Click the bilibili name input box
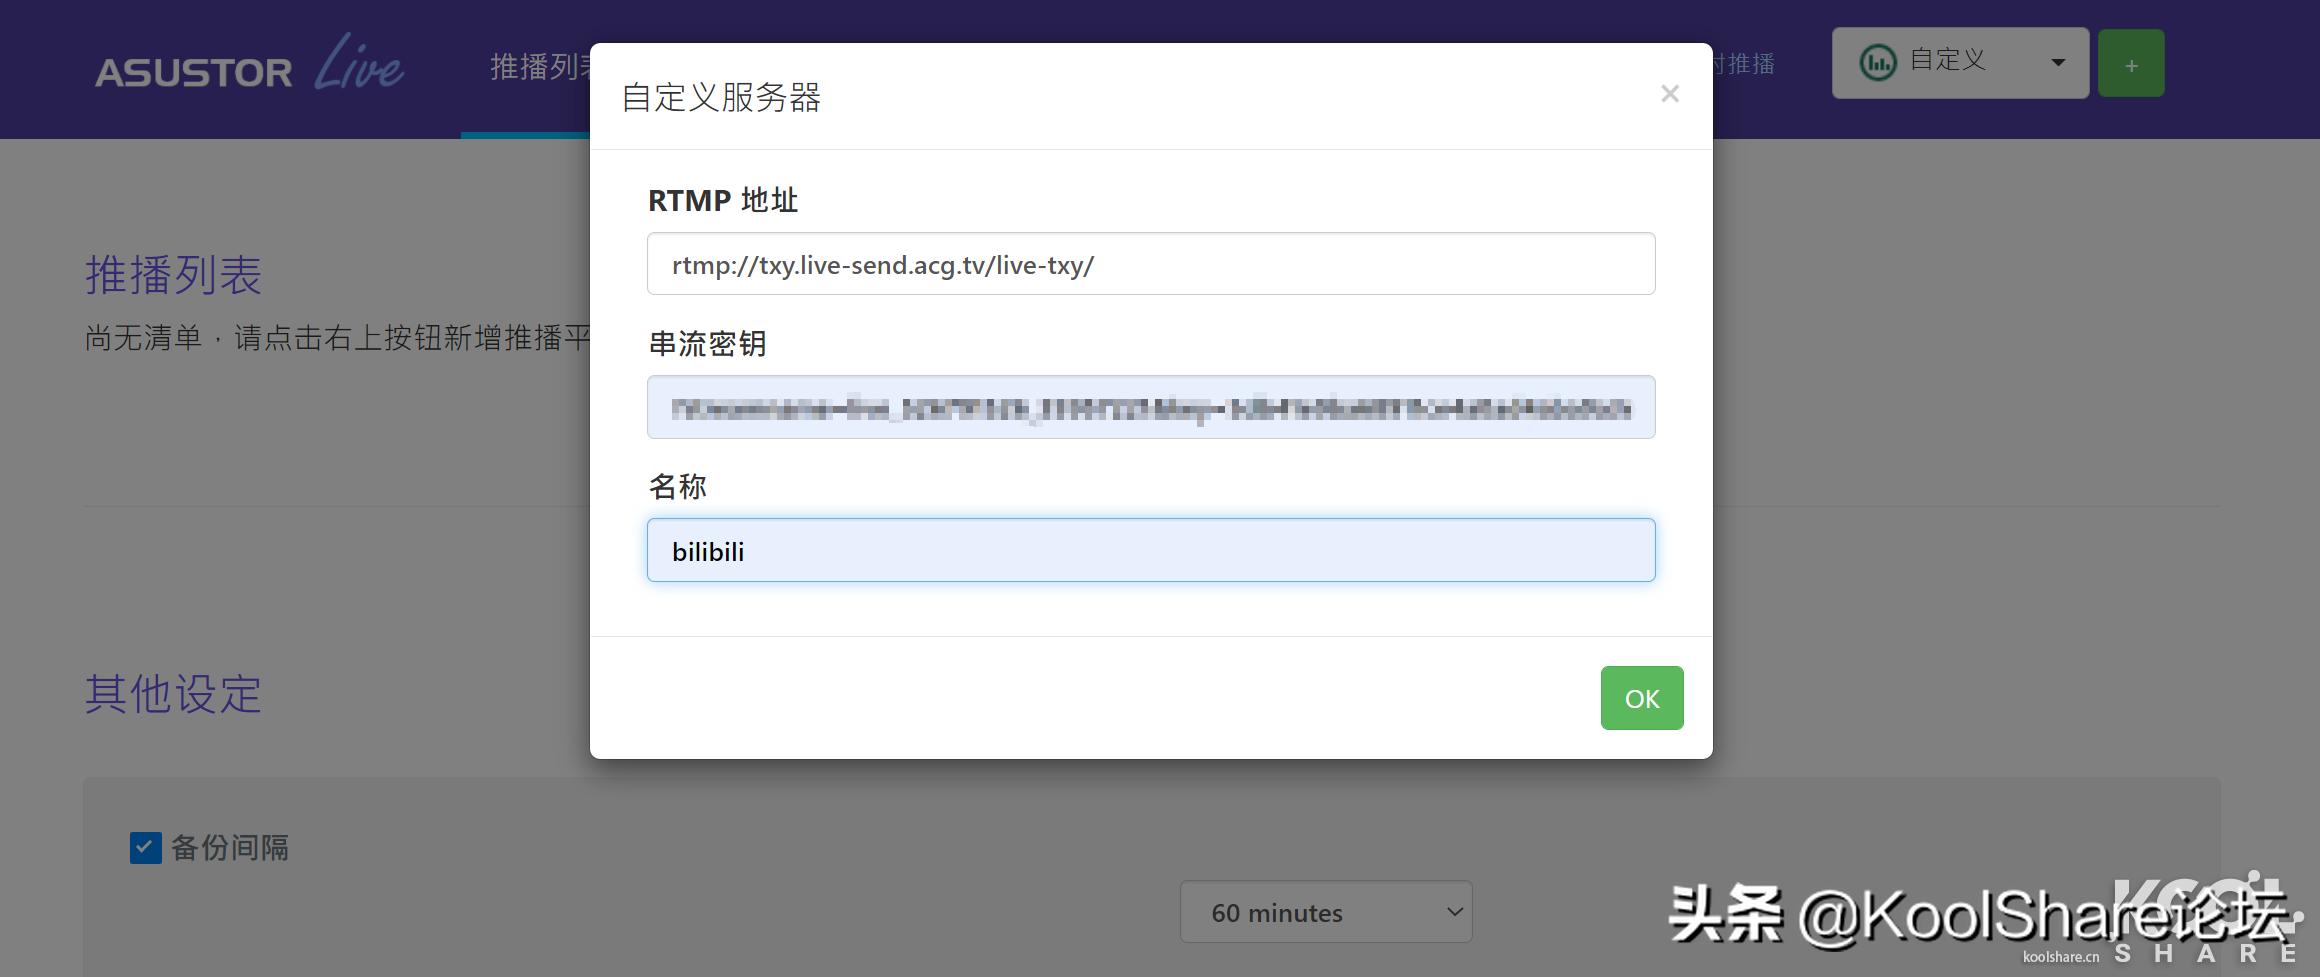This screenshot has height=977, width=2320. point(1150,550)
